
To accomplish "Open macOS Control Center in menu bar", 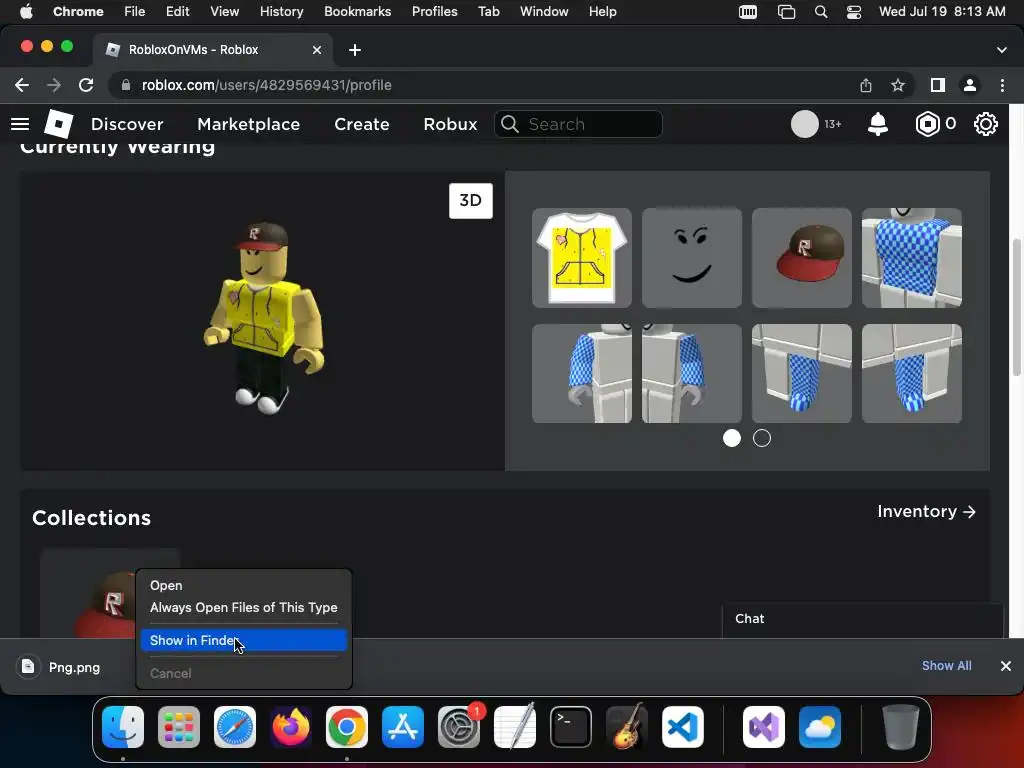I will coord(854,12).
